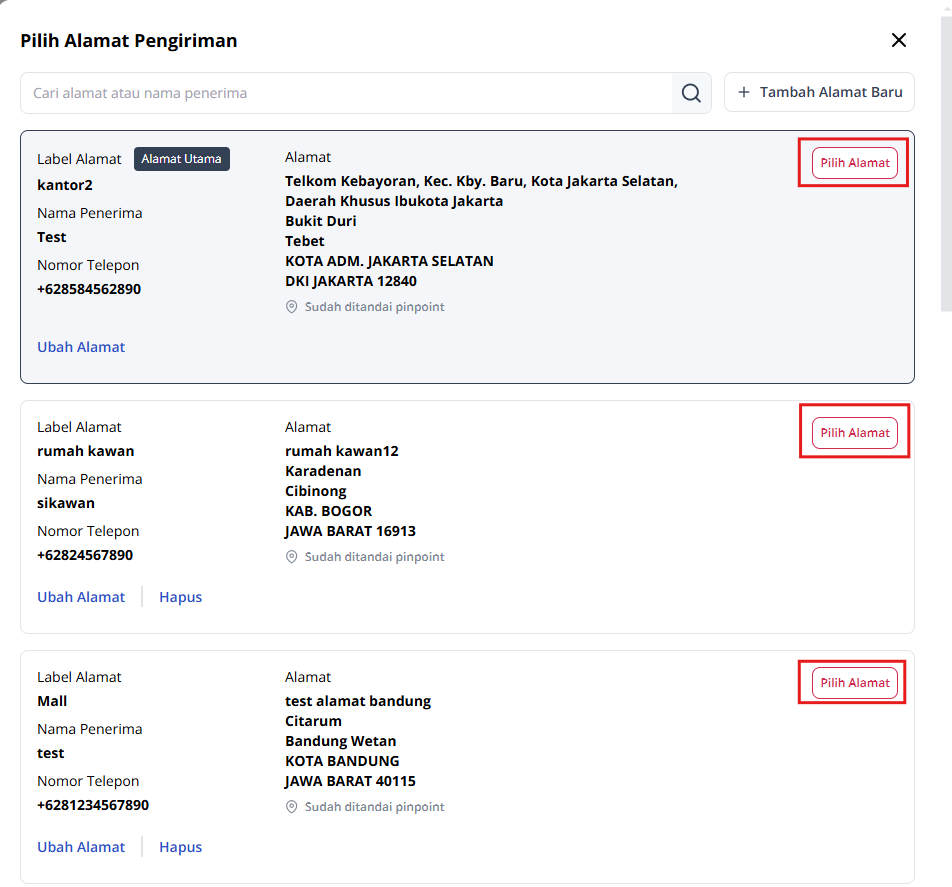Delete rumah kawan address via Hapus
Image resolution: width=952 pixels, height=887 pixels.
[x=180, y=597]
